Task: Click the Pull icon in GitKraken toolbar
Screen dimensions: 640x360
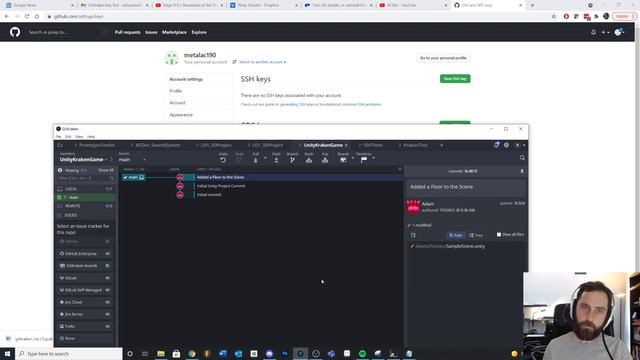Action: [256, 160]
